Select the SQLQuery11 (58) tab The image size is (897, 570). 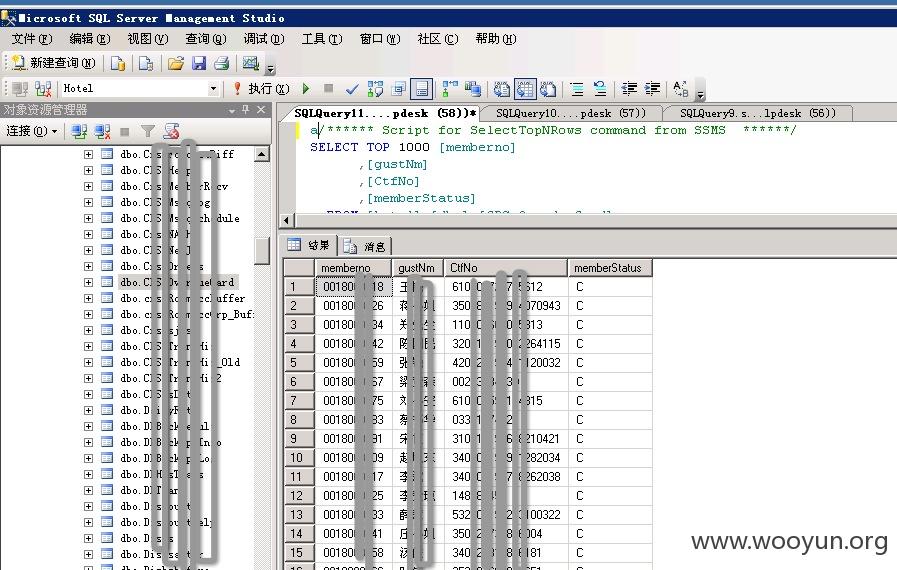(x=385, y=113)
